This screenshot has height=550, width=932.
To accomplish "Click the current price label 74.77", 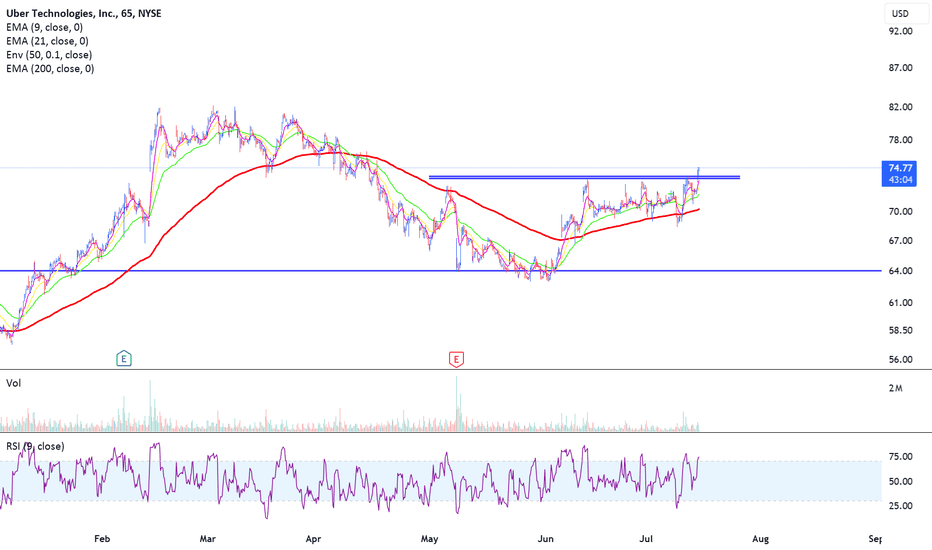I will pos(900,168).
